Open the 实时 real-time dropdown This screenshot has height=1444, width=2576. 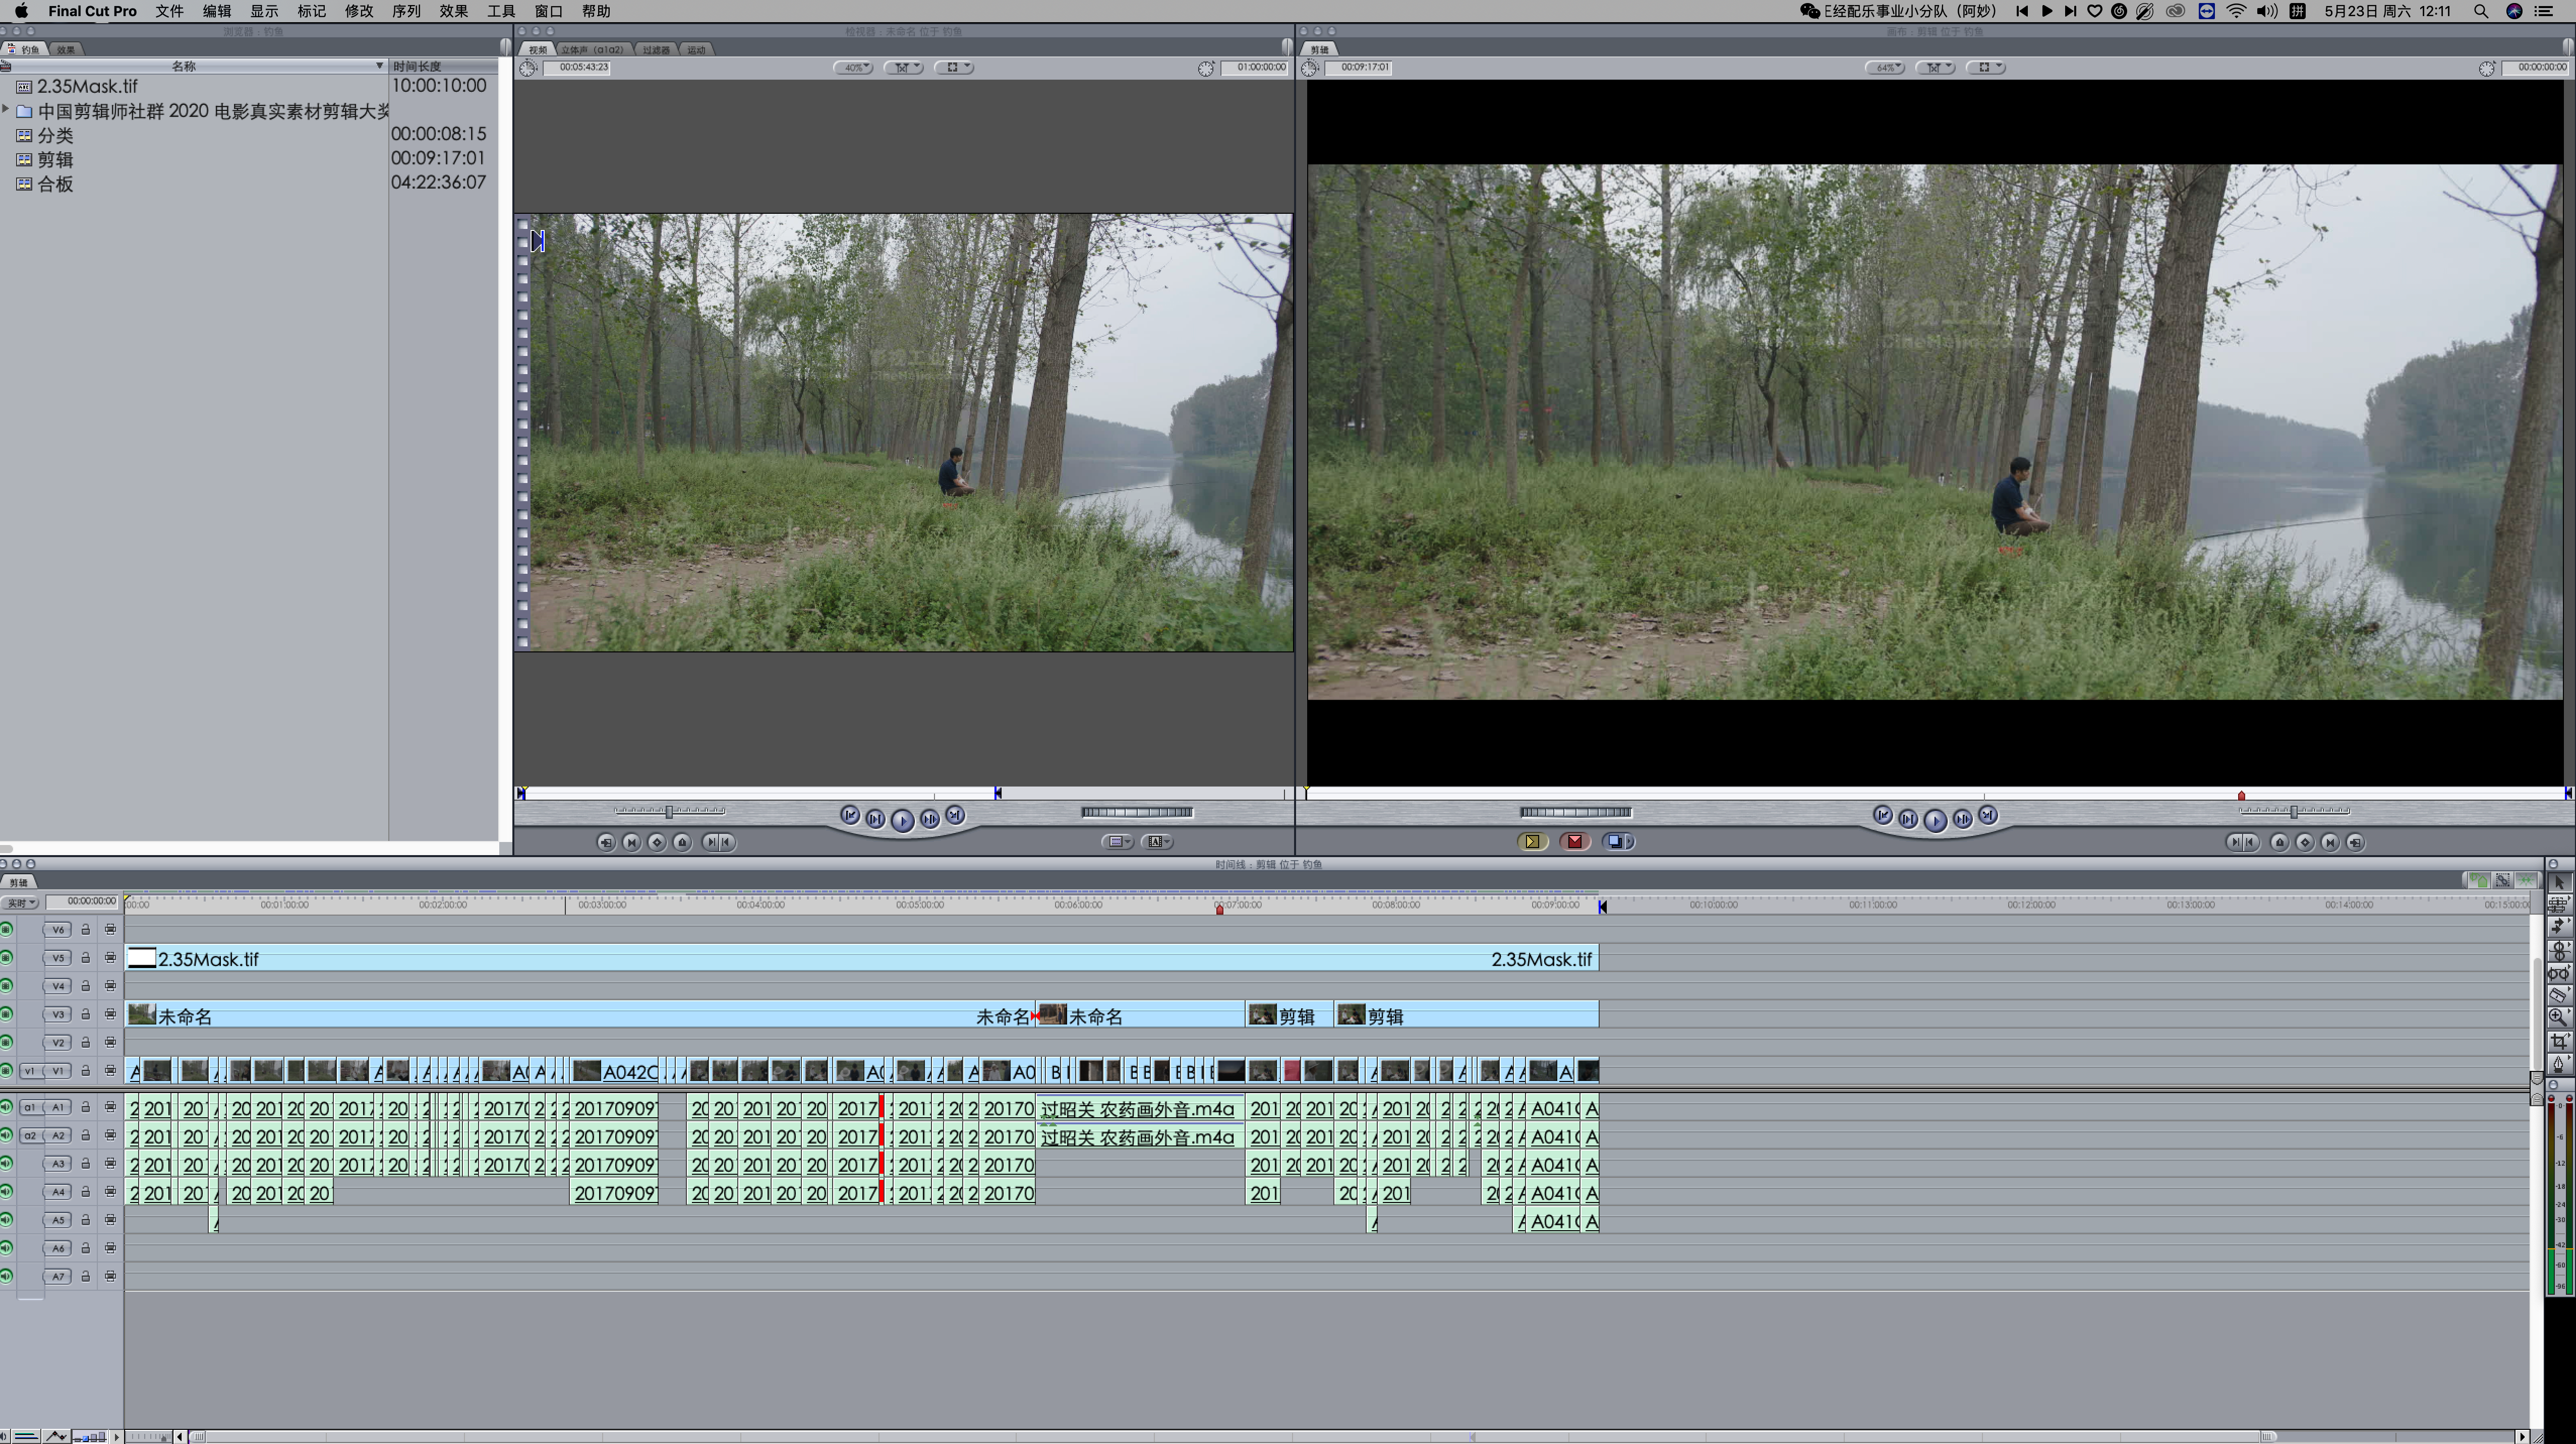click(21, 903)
